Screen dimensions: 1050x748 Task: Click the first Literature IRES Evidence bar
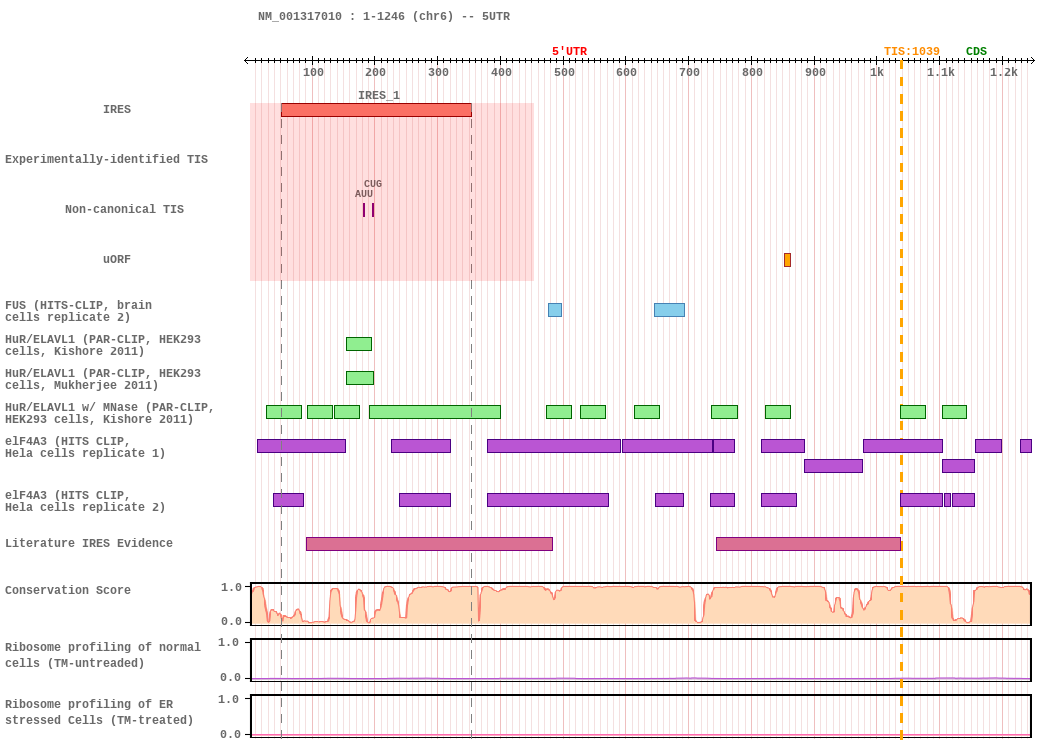point(429,544)
